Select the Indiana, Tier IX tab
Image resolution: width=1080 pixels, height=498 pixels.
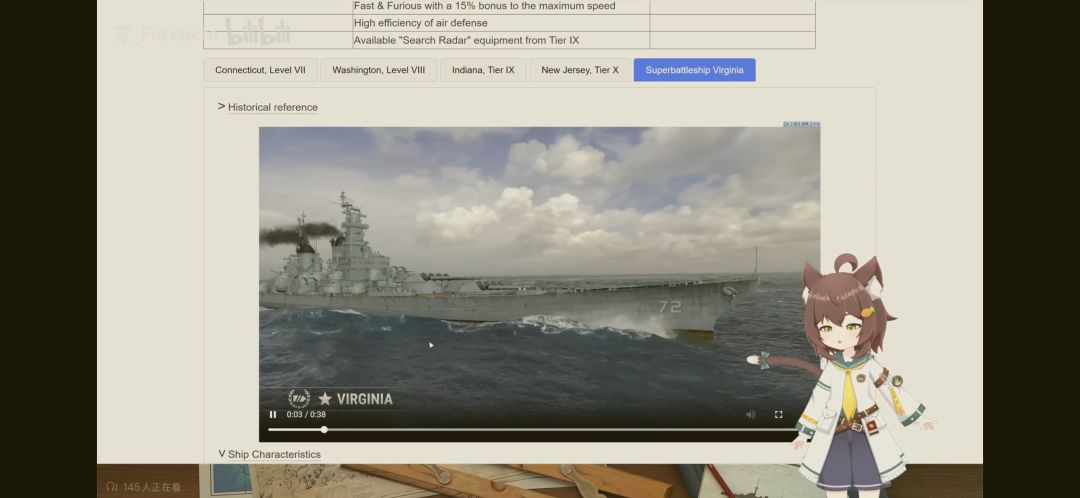484,70
